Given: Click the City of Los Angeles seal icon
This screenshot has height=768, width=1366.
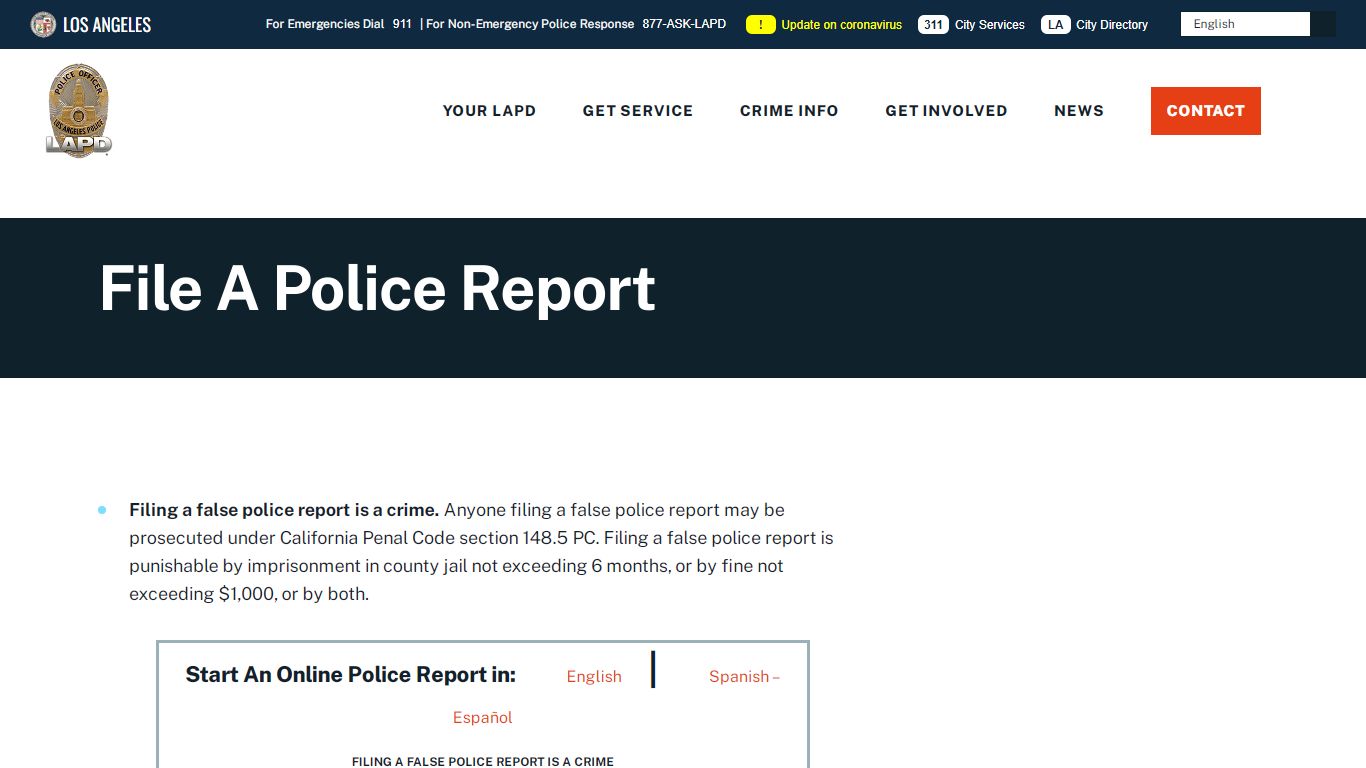Looking at the screenshot, I should click(43, 24).
